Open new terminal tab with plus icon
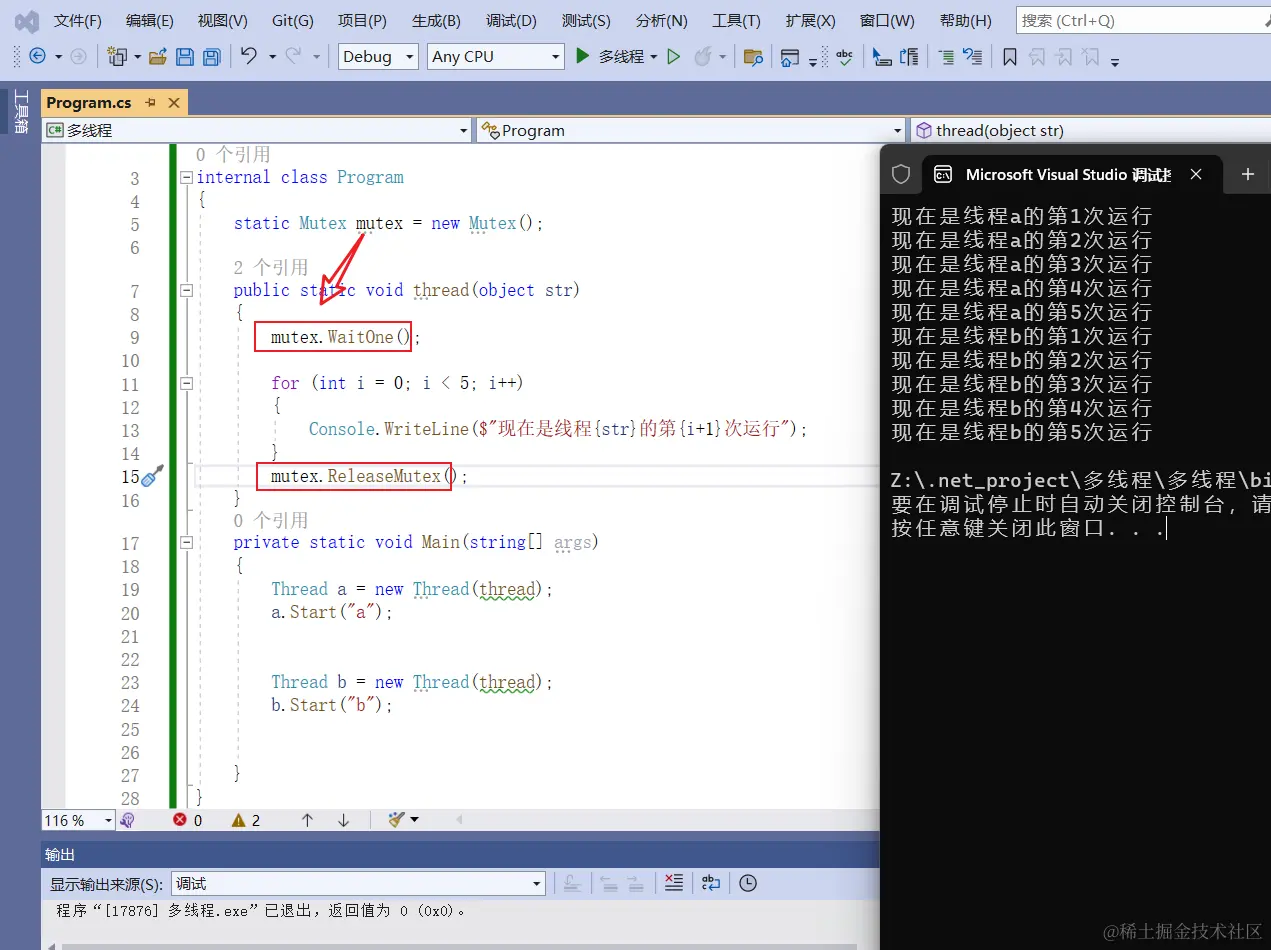This screenshot has height=950, width=1271. pyautogui.click(x=1248, y=174)
